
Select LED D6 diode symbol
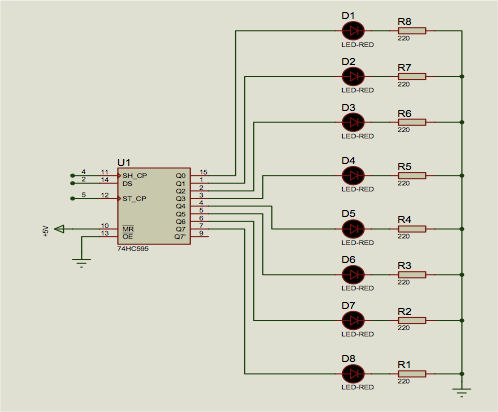(353, 275)
